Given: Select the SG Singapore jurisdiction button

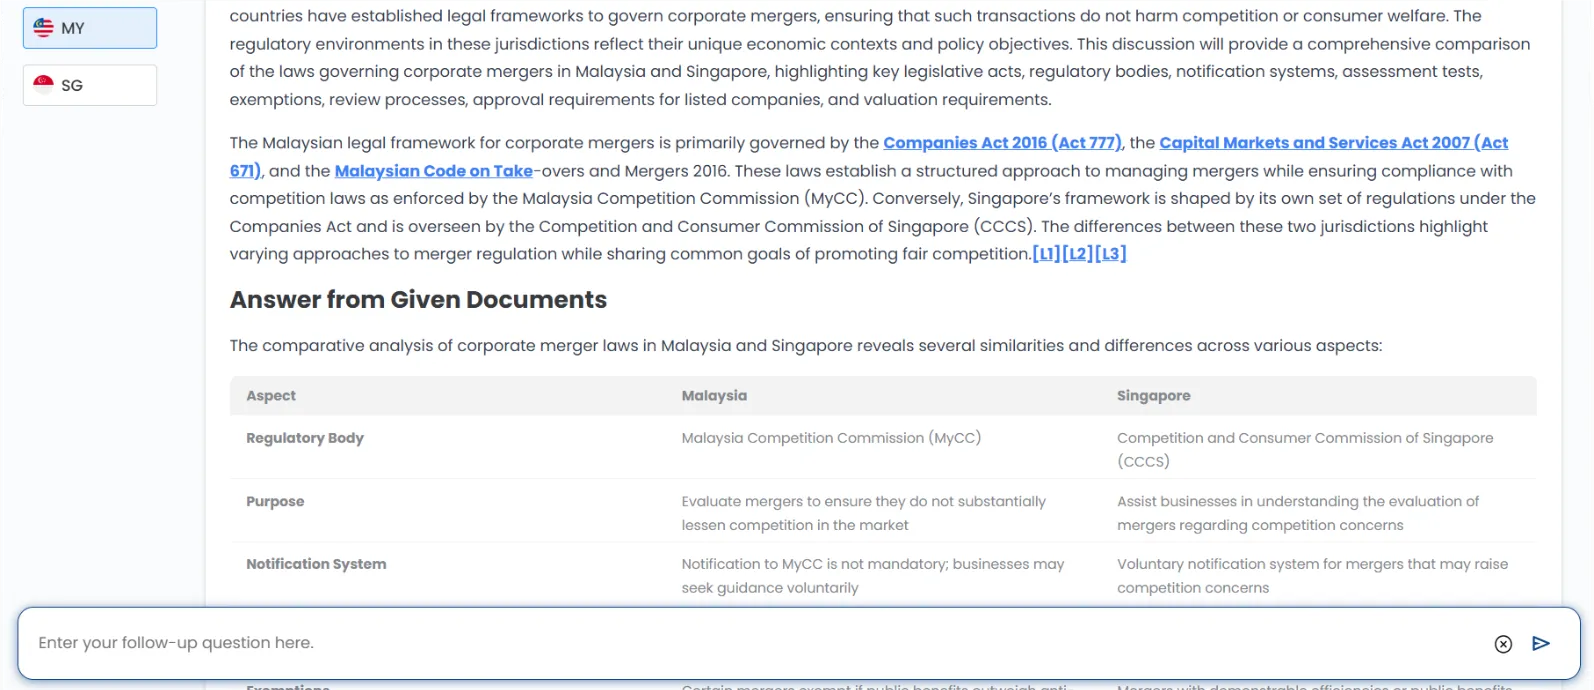Looking at the screenshot, I should [90, 85].
